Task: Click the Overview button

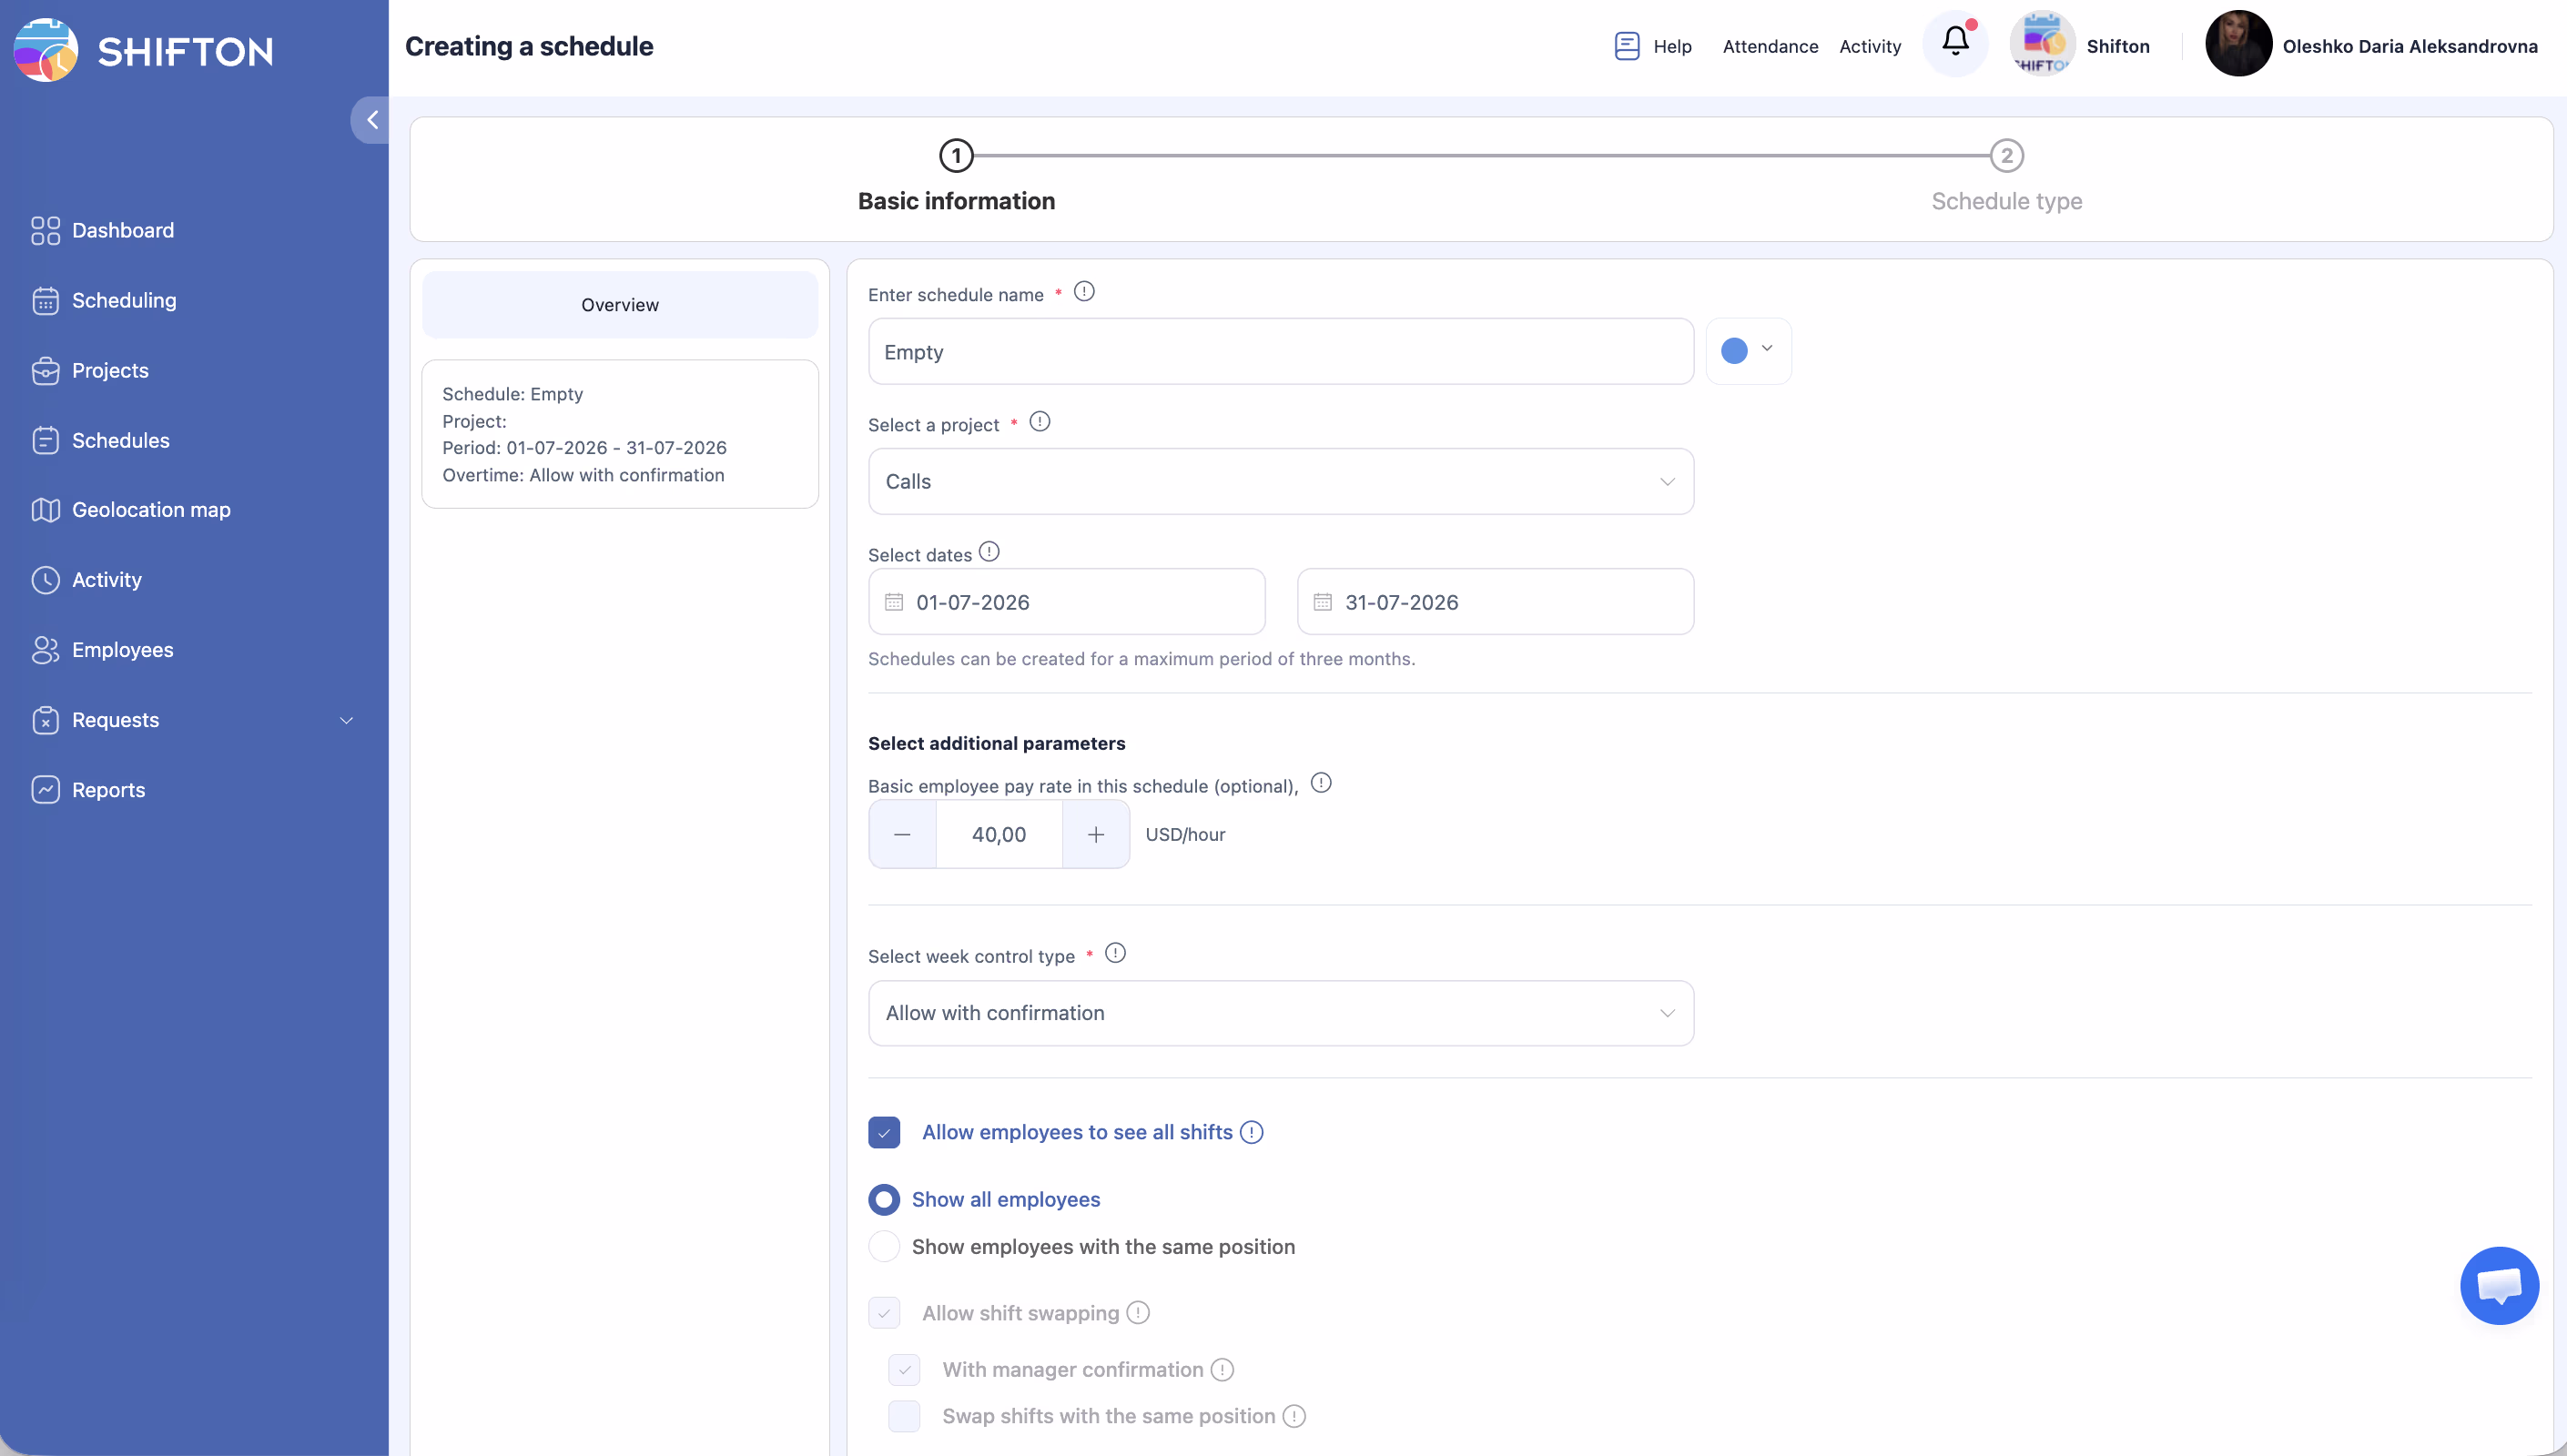Action: coord(619,305)
